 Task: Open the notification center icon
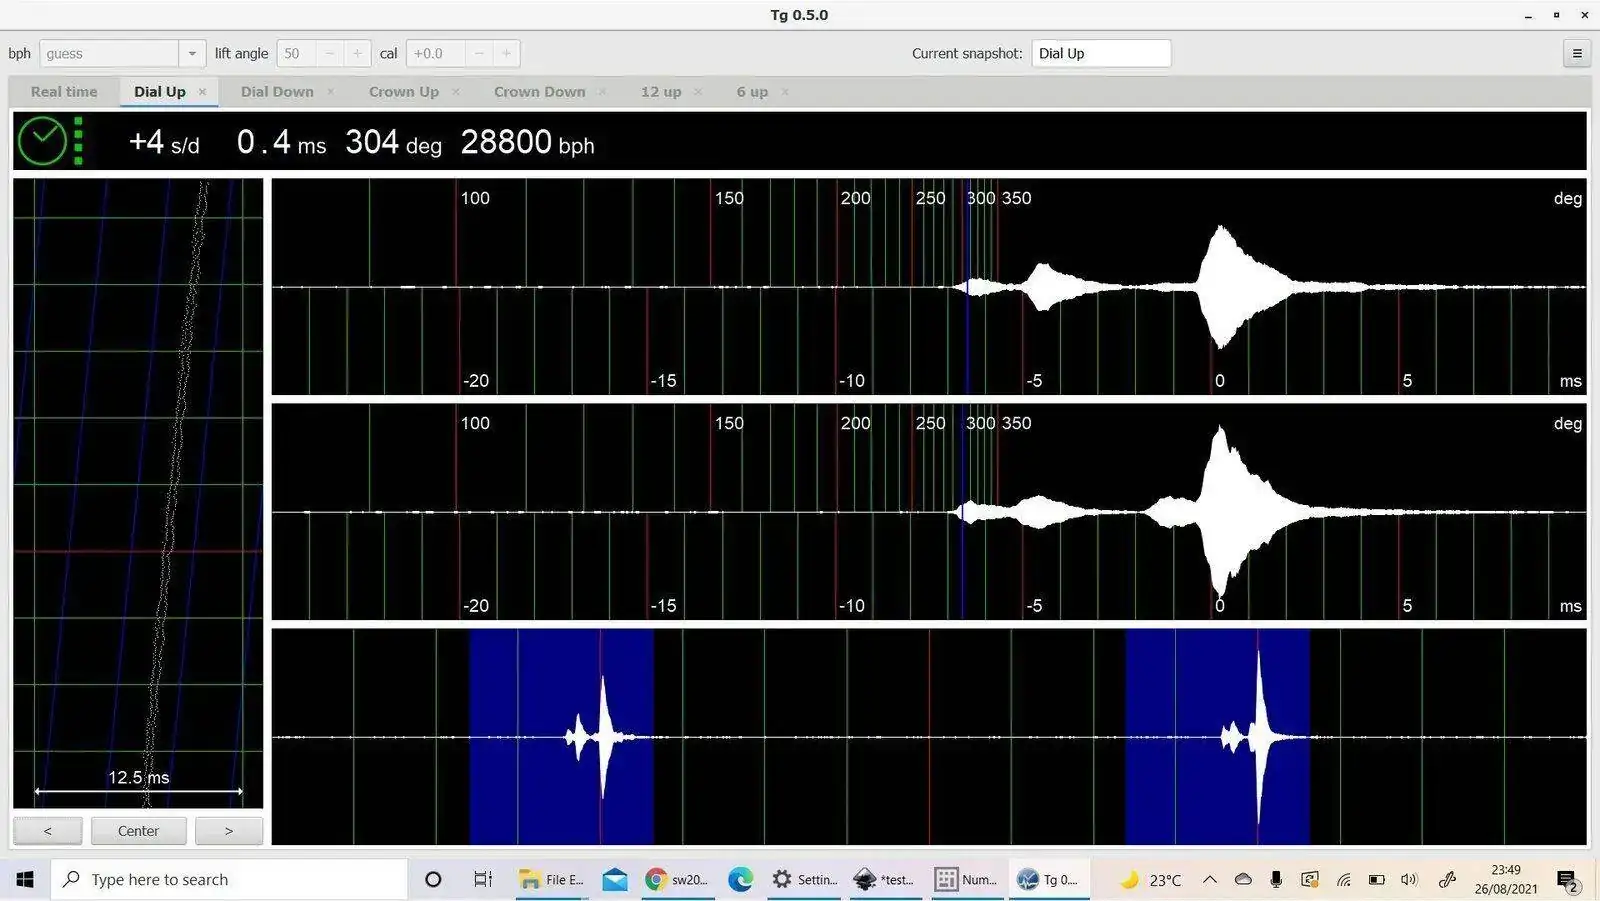[1568, 880]
